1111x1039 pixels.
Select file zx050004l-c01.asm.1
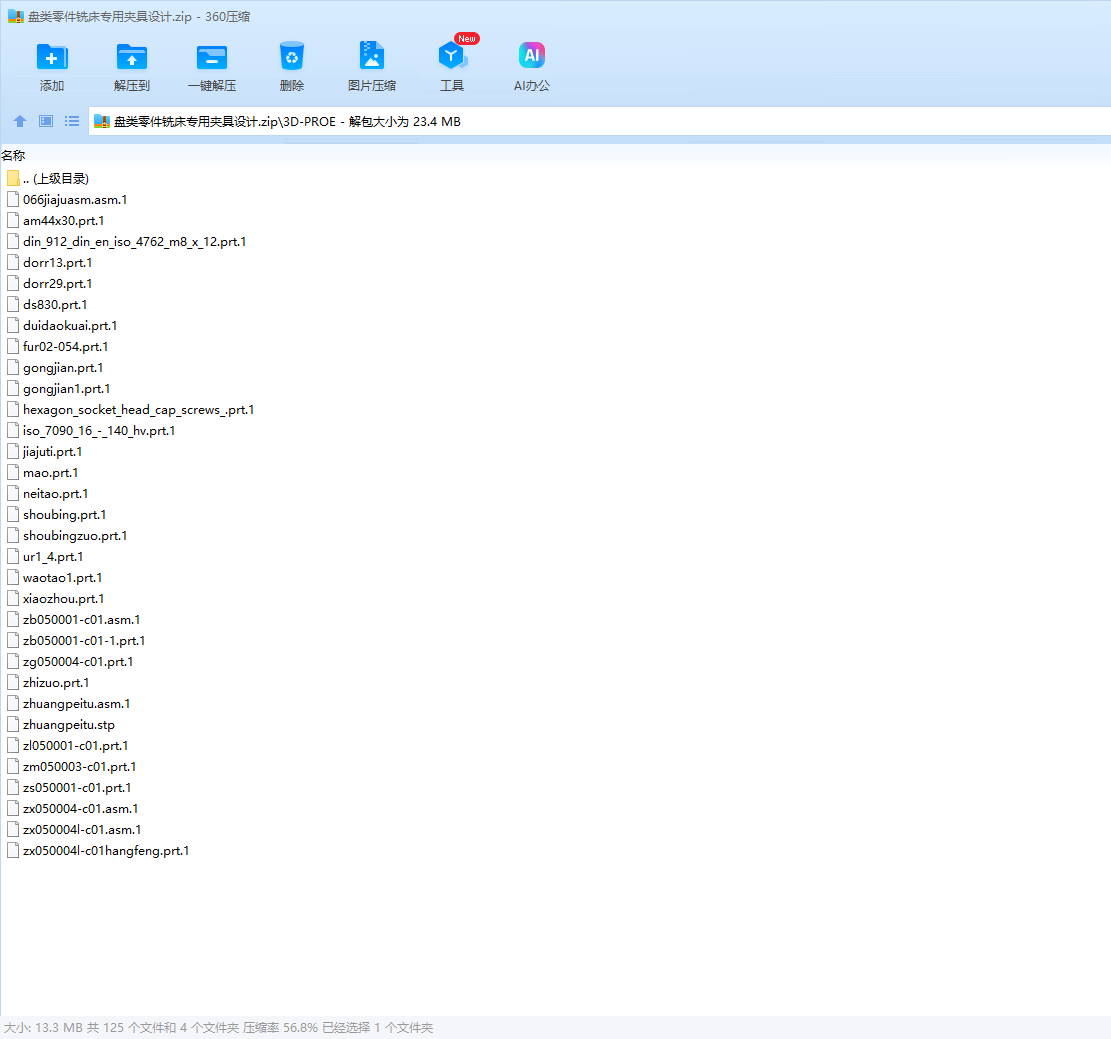(74, 830)
